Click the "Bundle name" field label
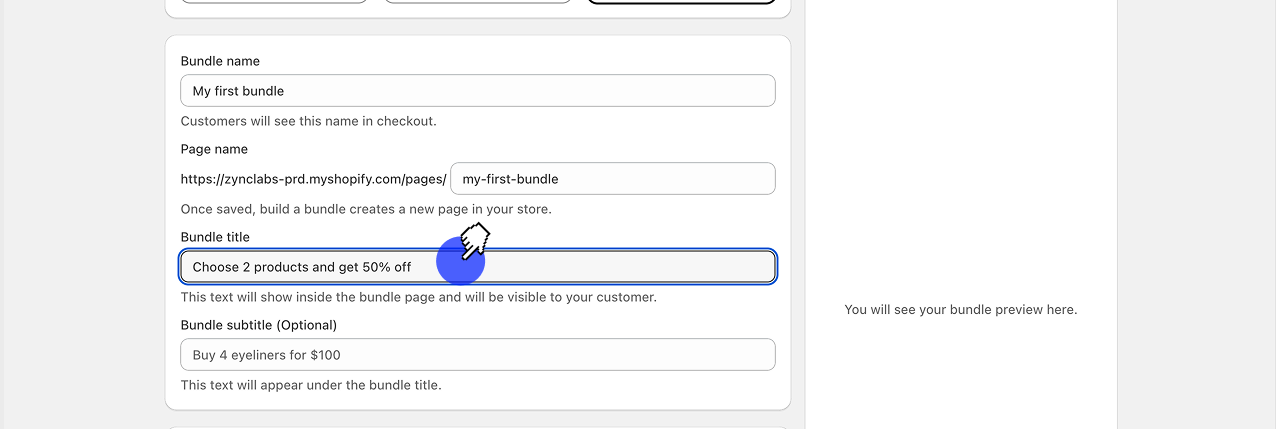 220,61
